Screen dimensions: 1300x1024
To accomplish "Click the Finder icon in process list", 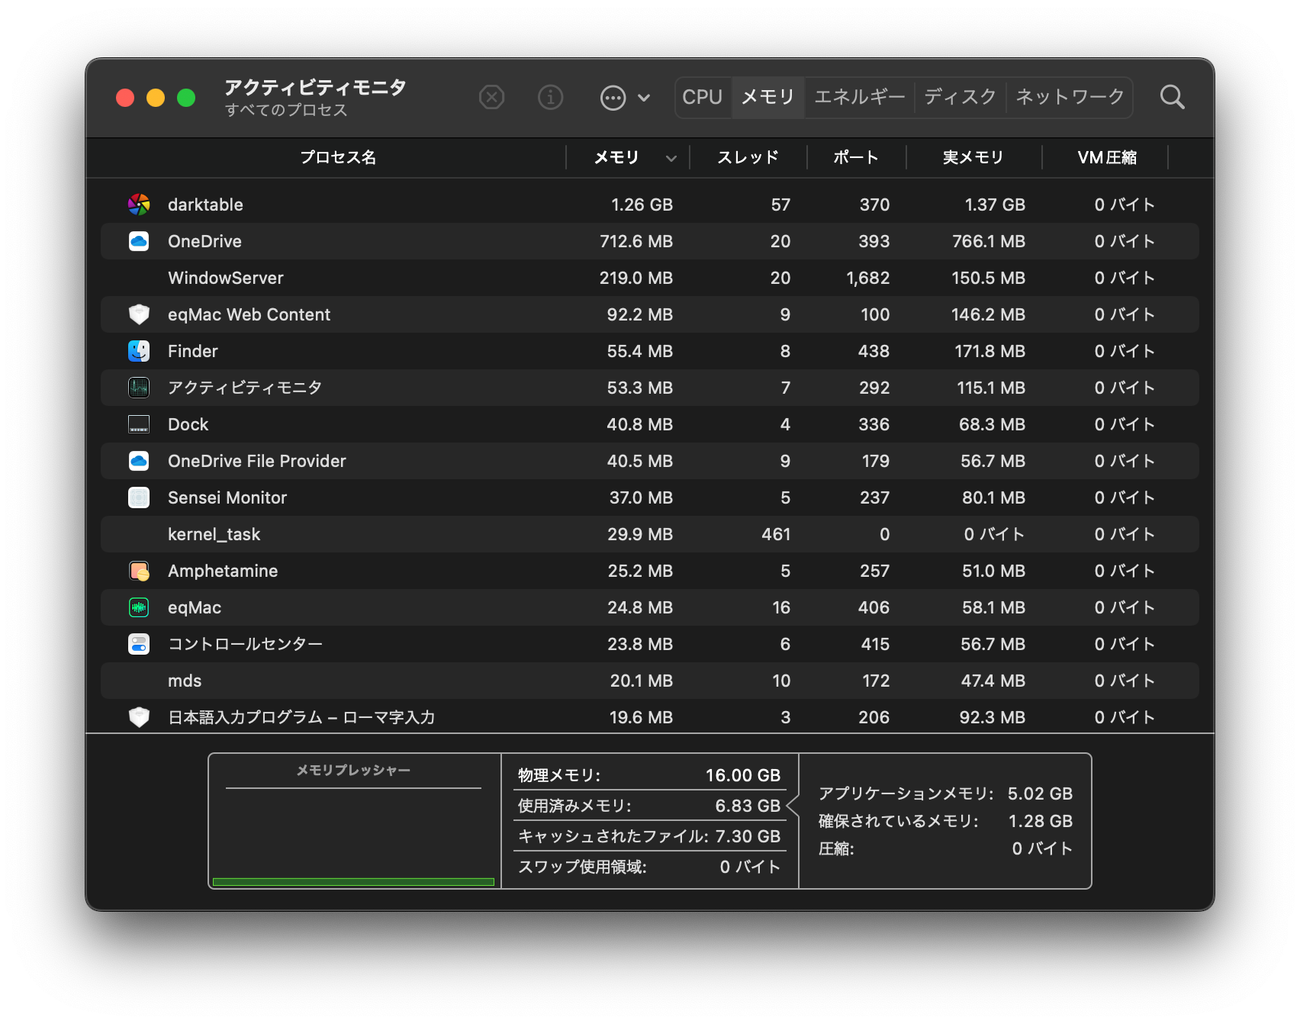I will pos(139,351).
